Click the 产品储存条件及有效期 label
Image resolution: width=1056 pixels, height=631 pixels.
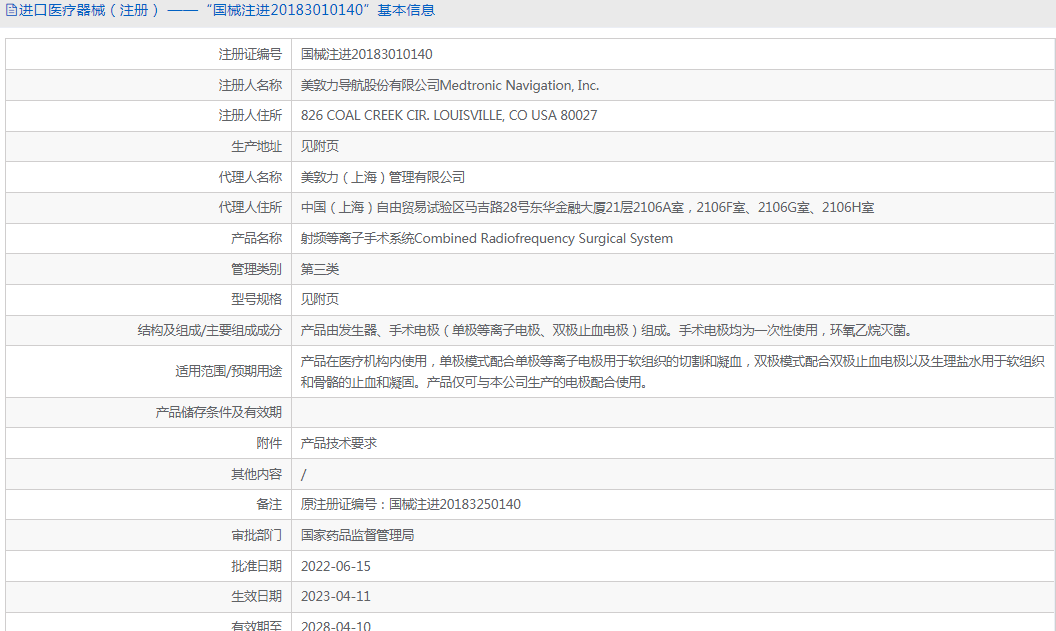coord(218,412)
